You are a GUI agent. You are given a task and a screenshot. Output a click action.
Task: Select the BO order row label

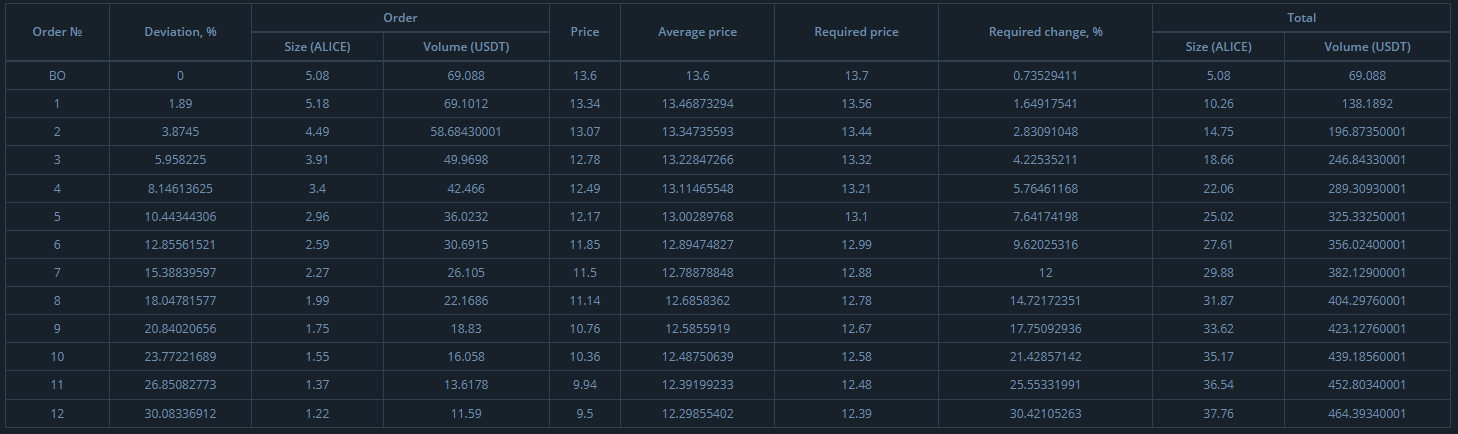[57, 76]
